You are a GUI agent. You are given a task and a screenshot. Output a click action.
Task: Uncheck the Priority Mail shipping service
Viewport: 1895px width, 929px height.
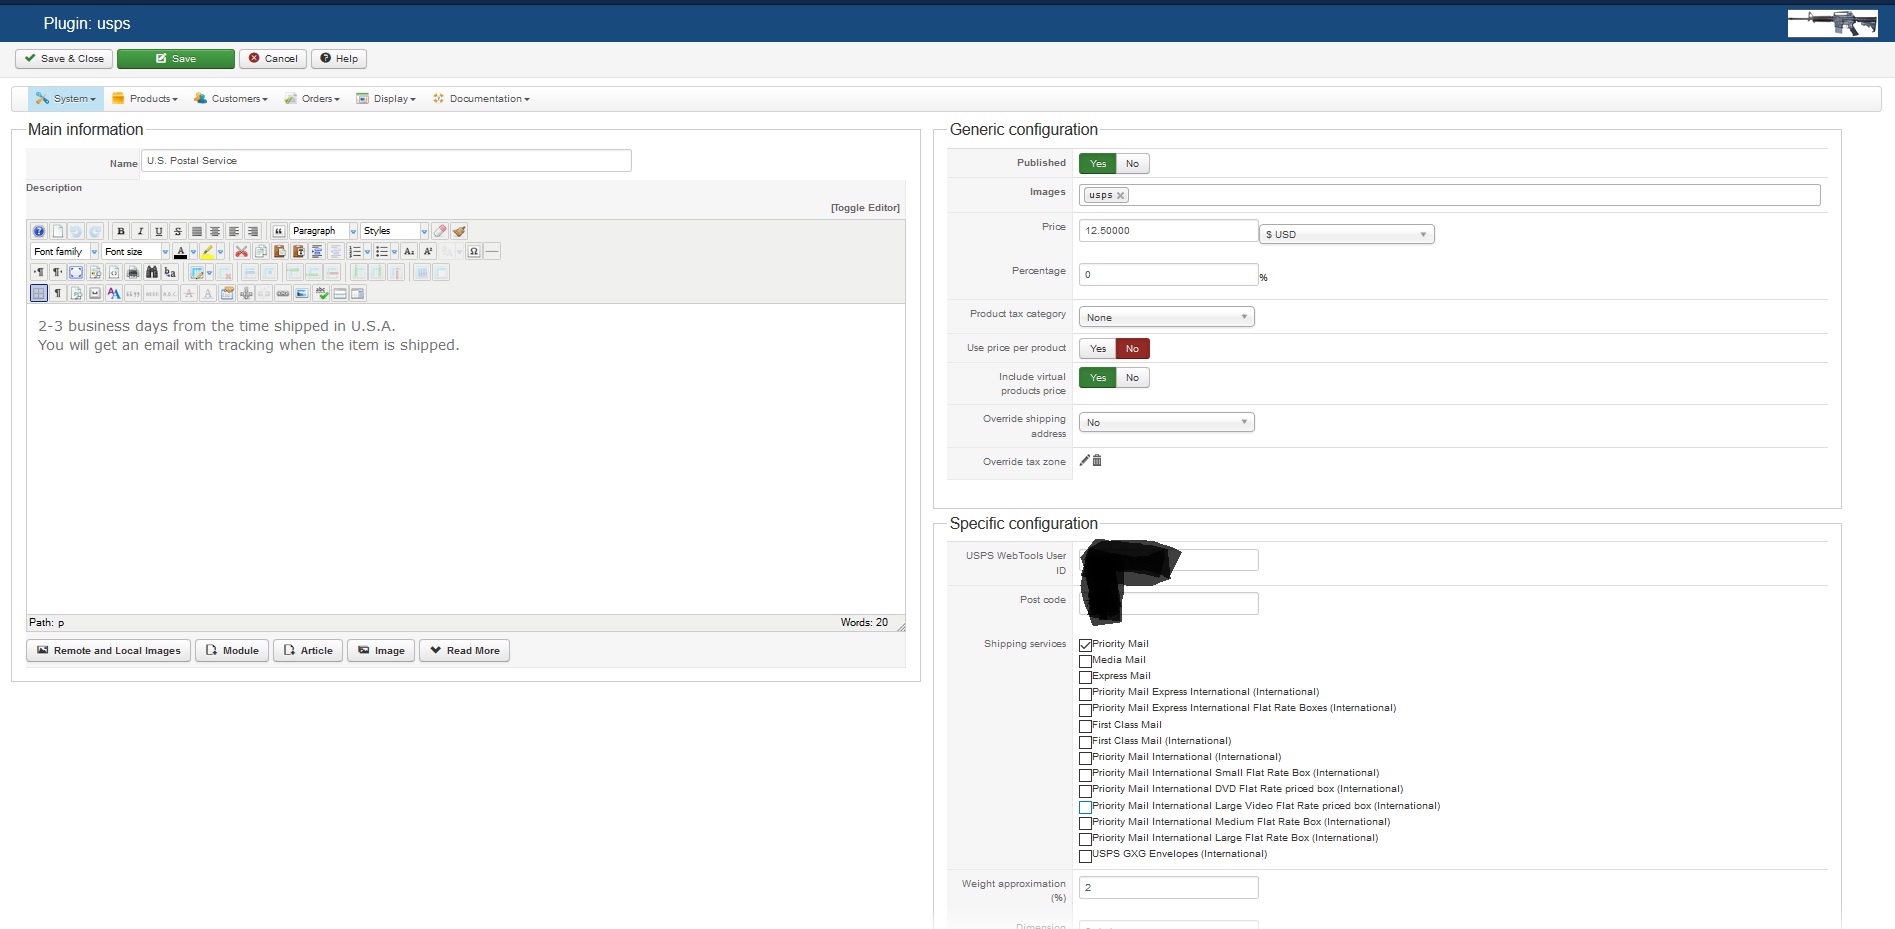click(x=1085, y=645)
